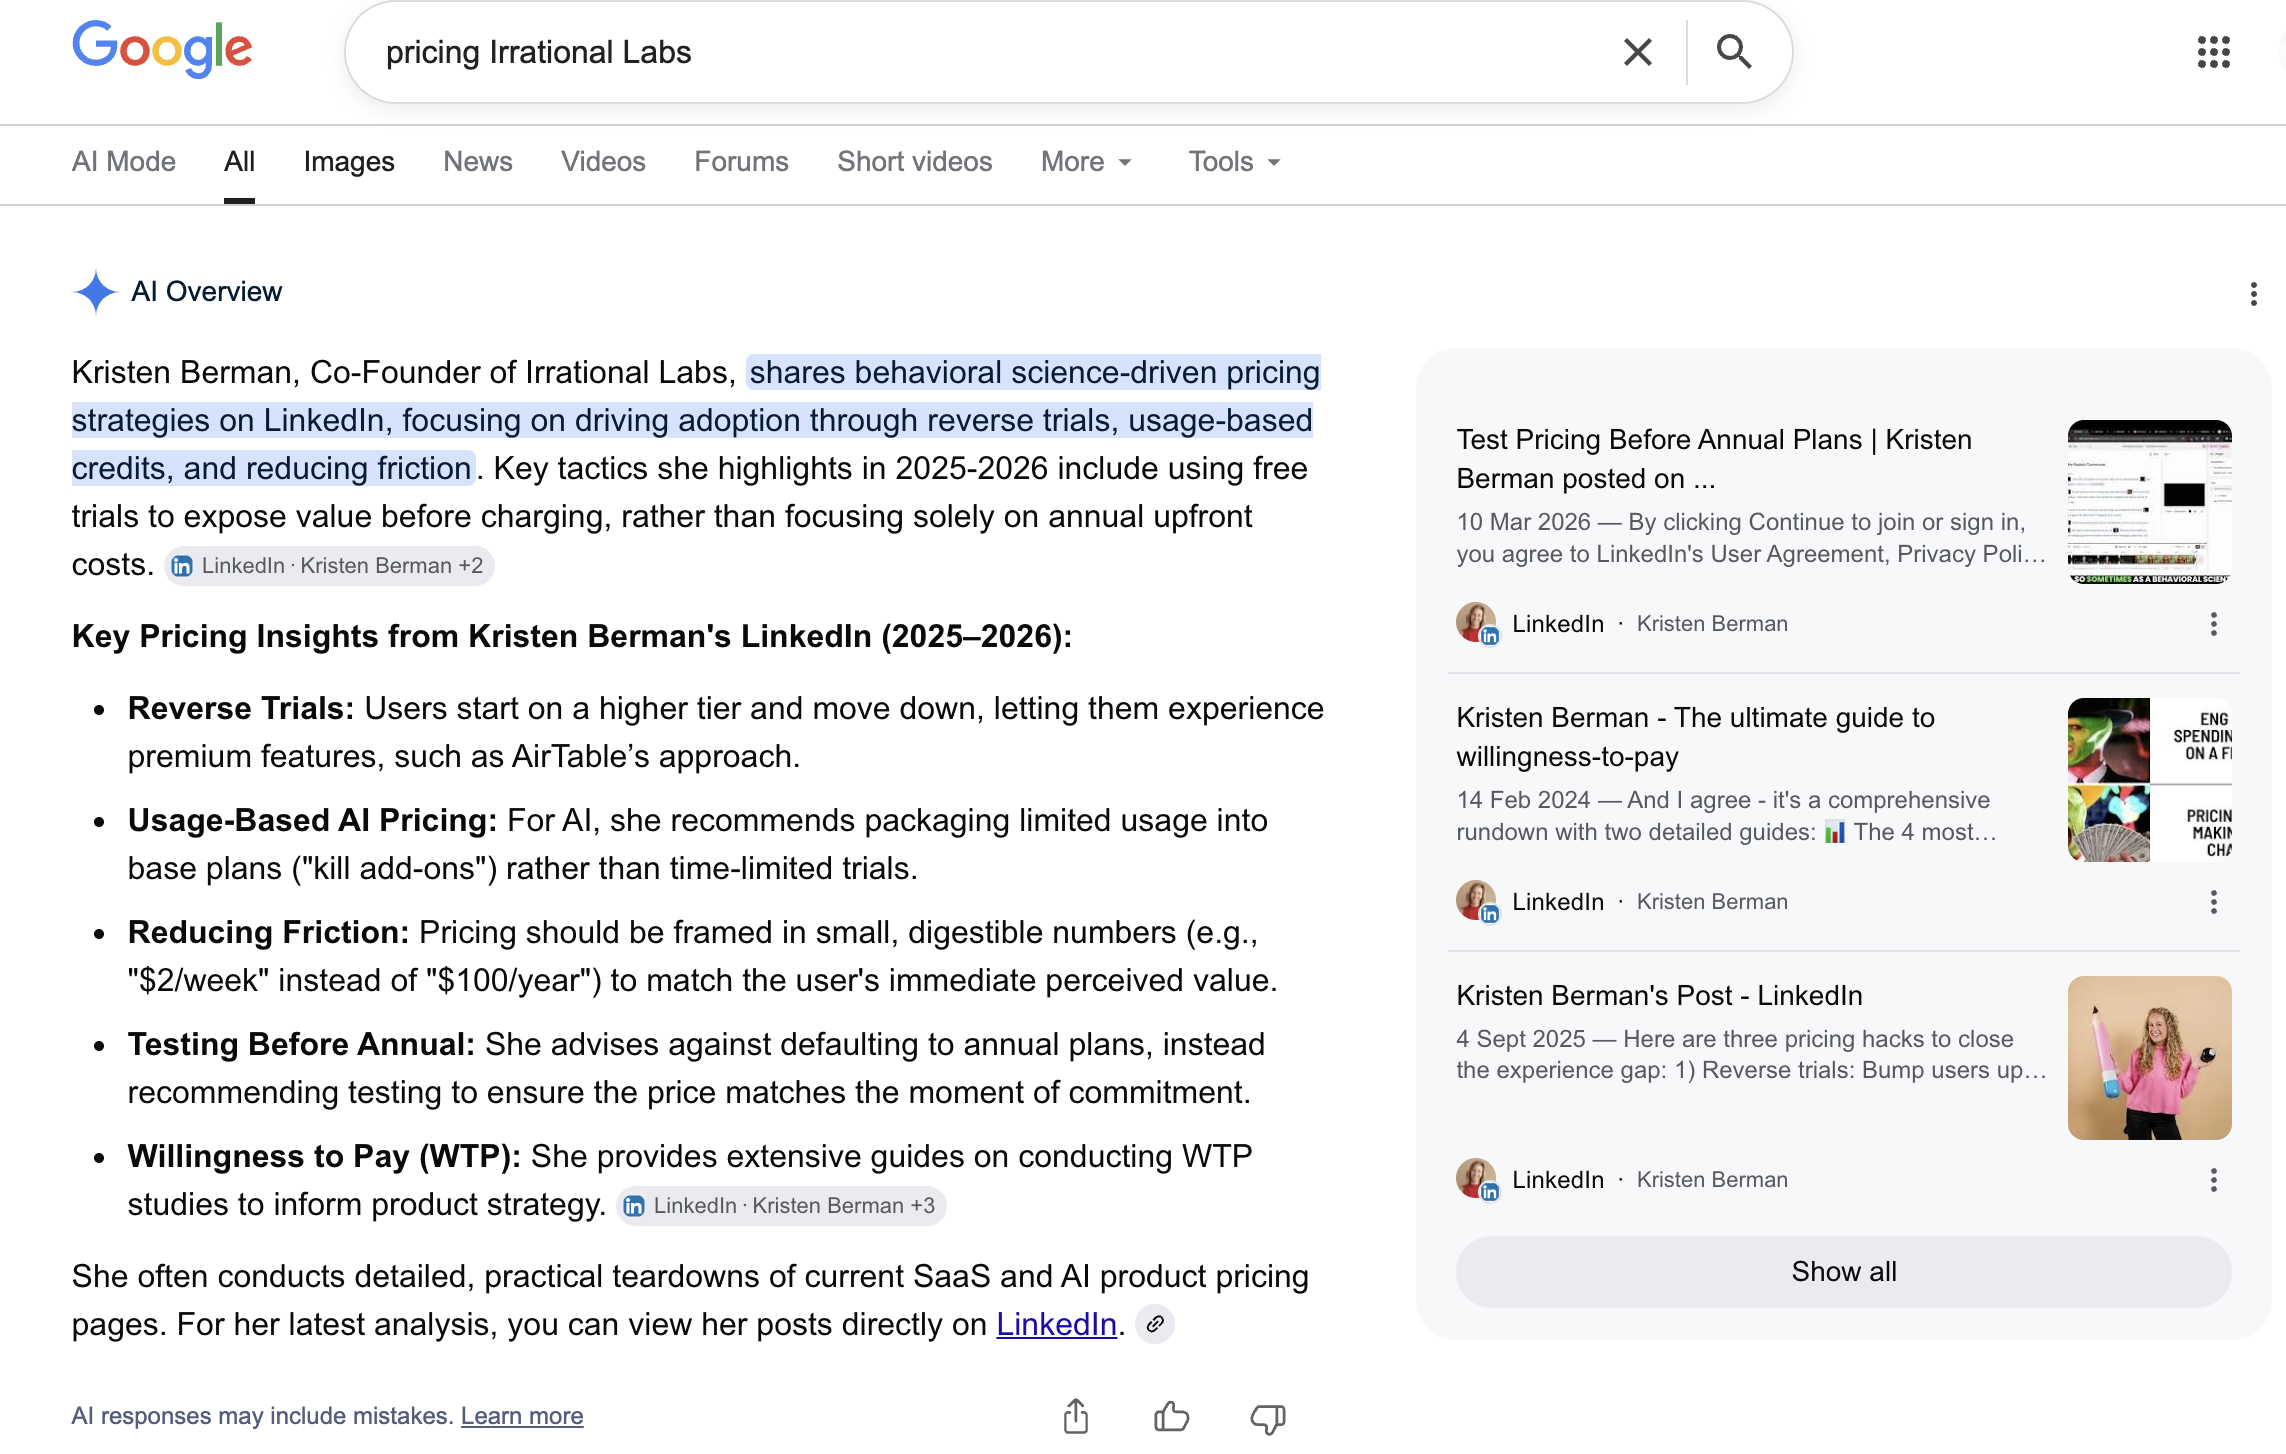Give thumbs up to AI Overview

1171,1416
